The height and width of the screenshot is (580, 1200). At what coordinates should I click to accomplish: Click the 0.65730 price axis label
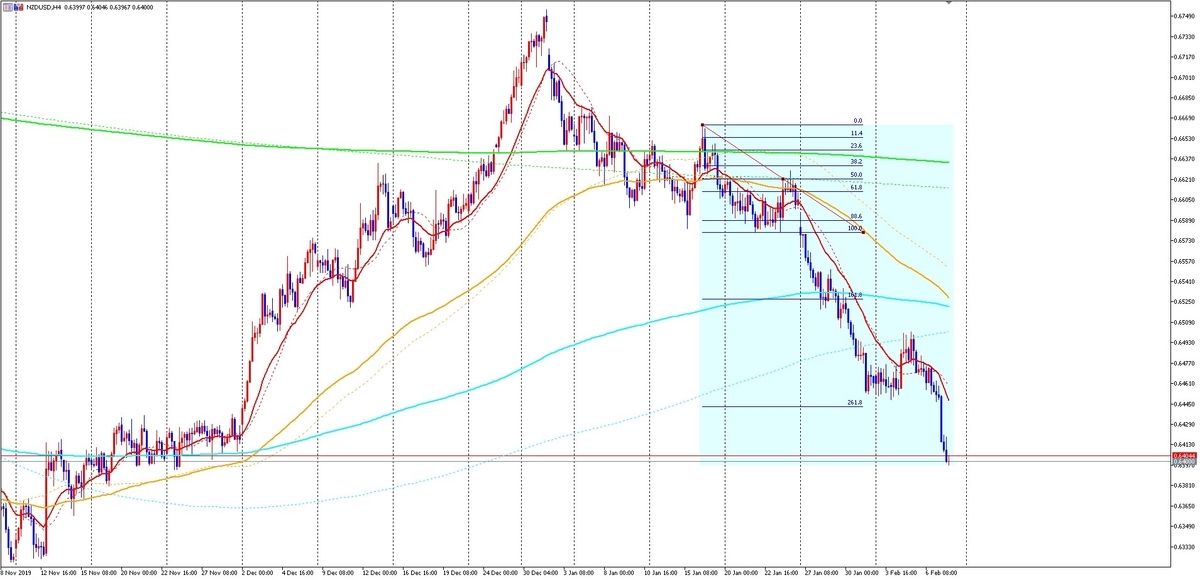pos(1184,241)
